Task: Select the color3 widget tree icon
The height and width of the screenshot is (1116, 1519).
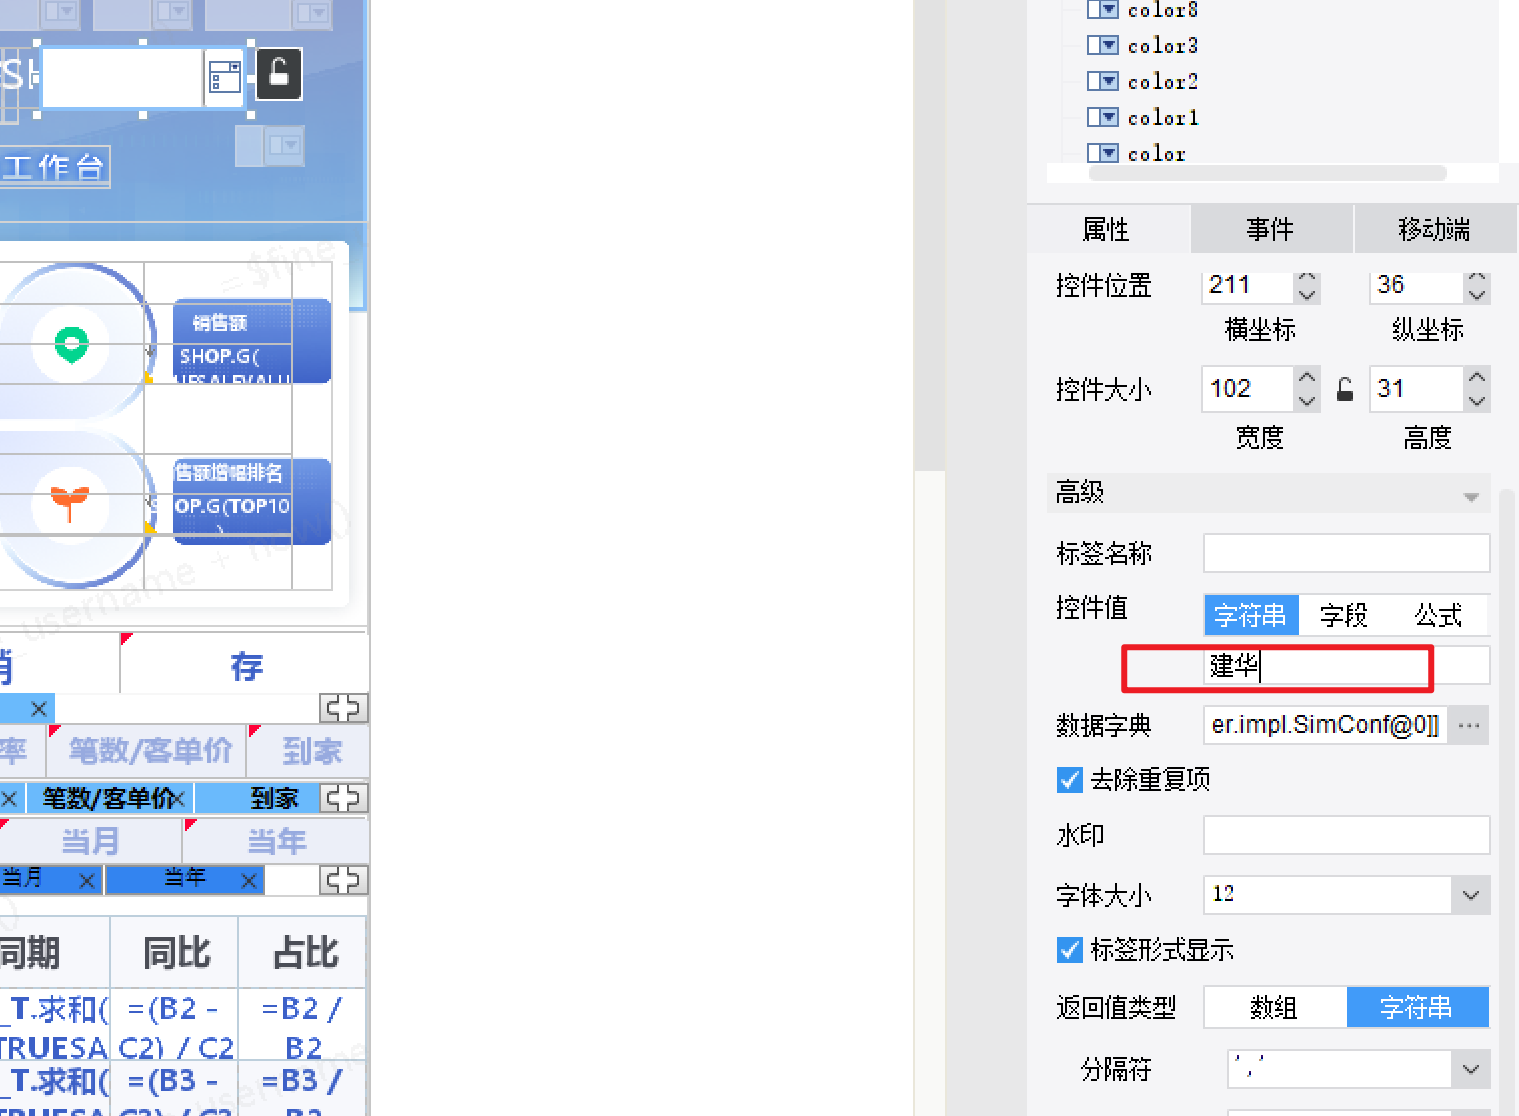Action: (x=1102, y=45)
